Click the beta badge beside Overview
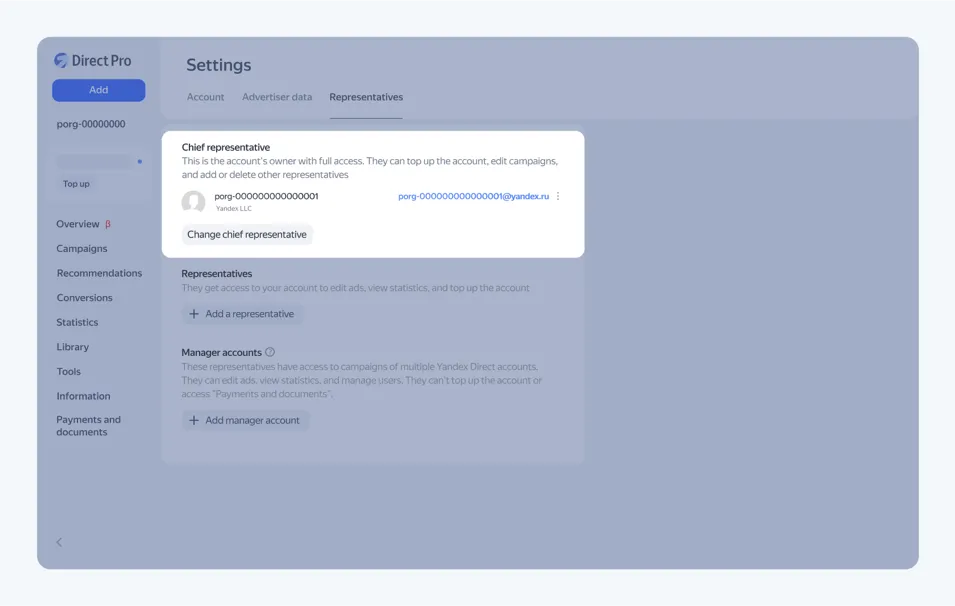 (x=108, y=224)
